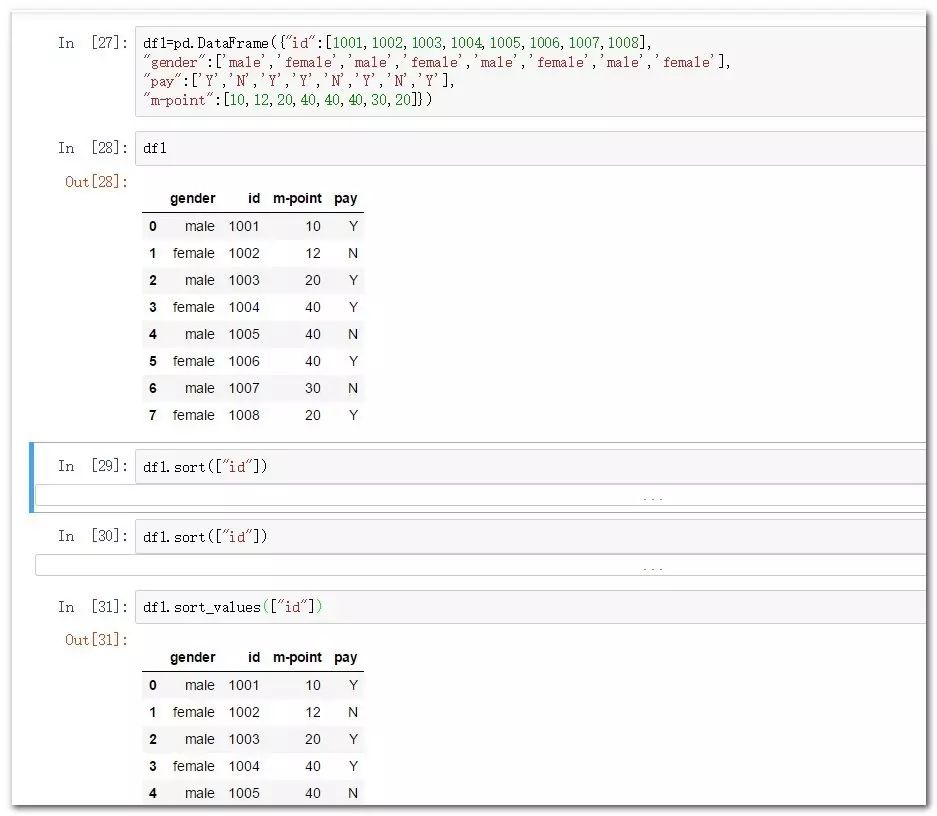Click id value 1008 in Out[28] table
Image resolution: width=937 pixels, height=816 pixels.
[244, 415]
